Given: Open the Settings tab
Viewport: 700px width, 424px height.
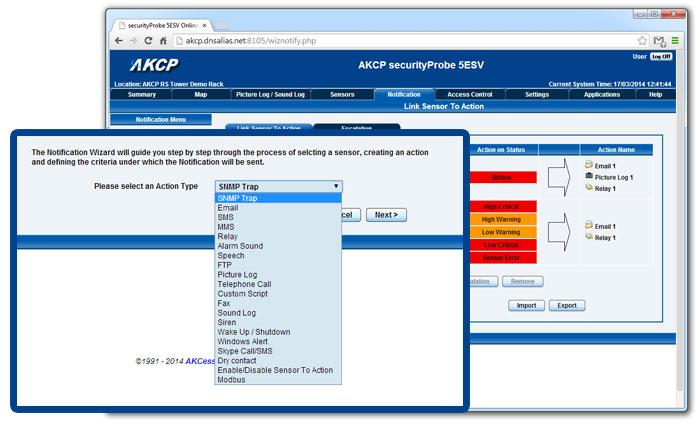Looking at the screenshot, I should tap(536, 94).
